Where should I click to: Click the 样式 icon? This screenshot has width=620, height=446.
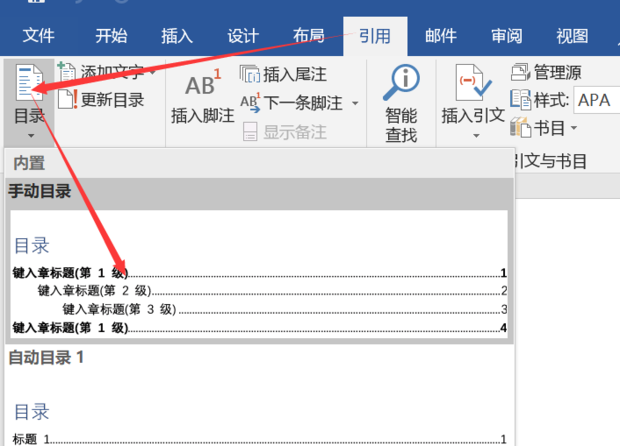[x=520, y=99]
